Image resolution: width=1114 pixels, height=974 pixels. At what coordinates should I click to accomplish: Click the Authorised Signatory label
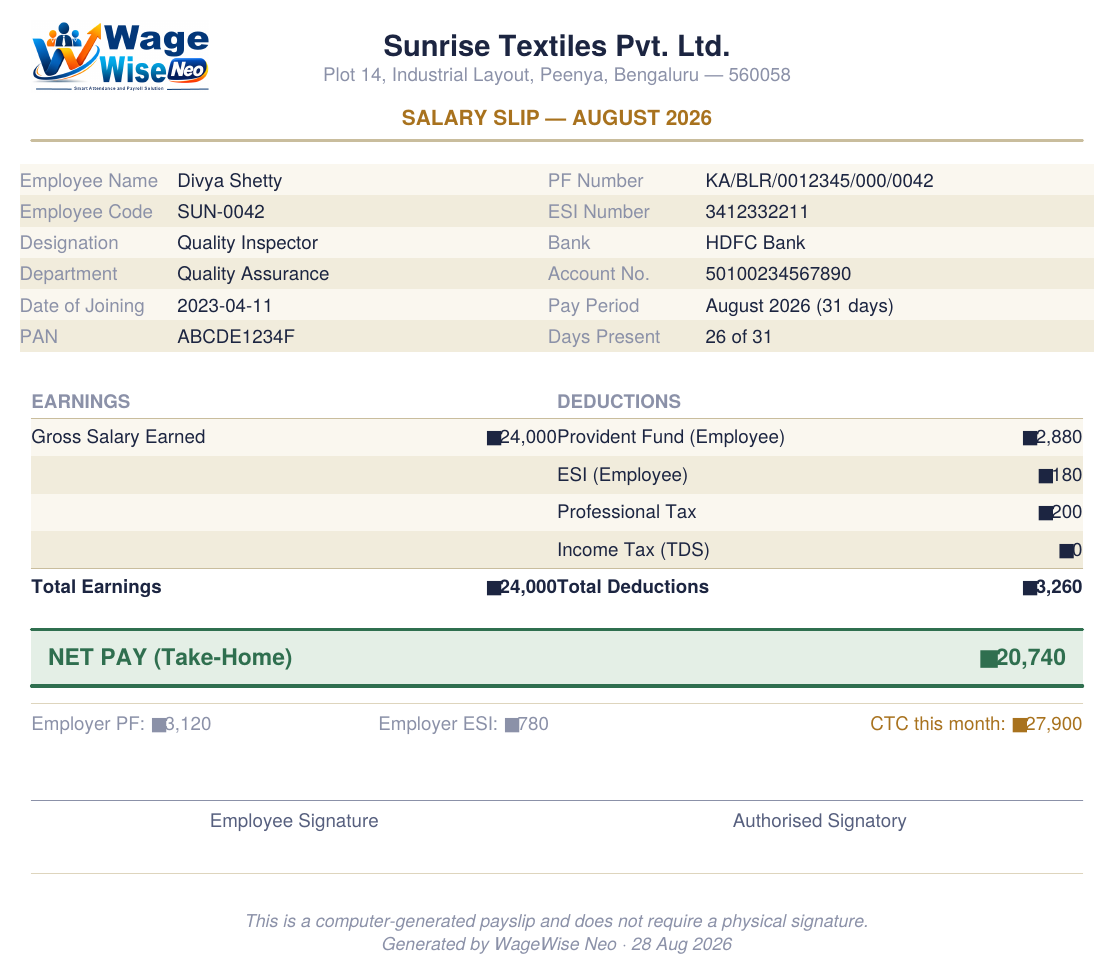[819, 821]
